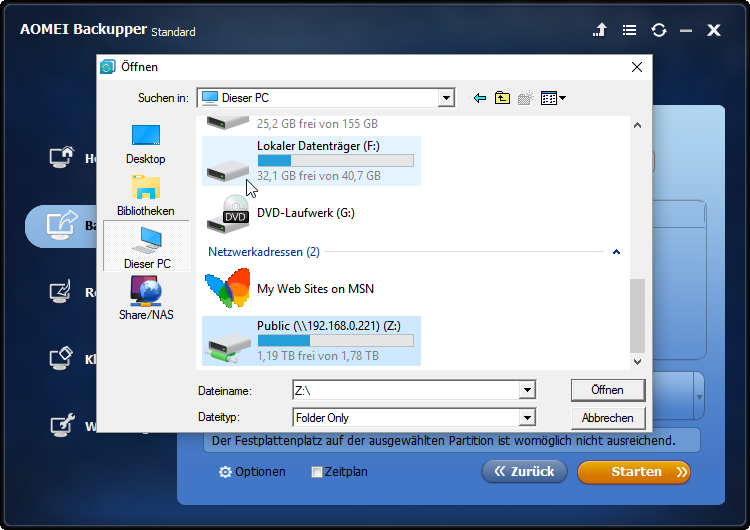Click AOMEI Restore sidebar icon
Screen dimensions: 750x530
(60, 291)
